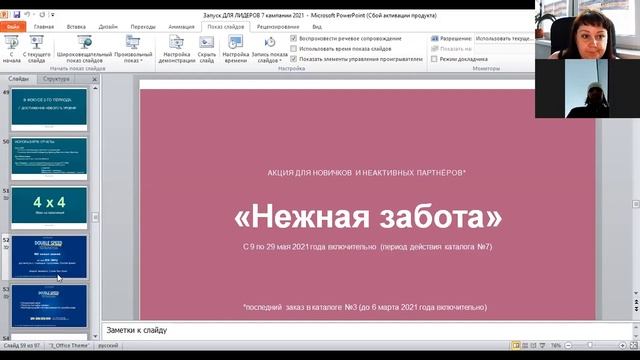Open the Переходы ribbon tab

click(x=143, y=27)
